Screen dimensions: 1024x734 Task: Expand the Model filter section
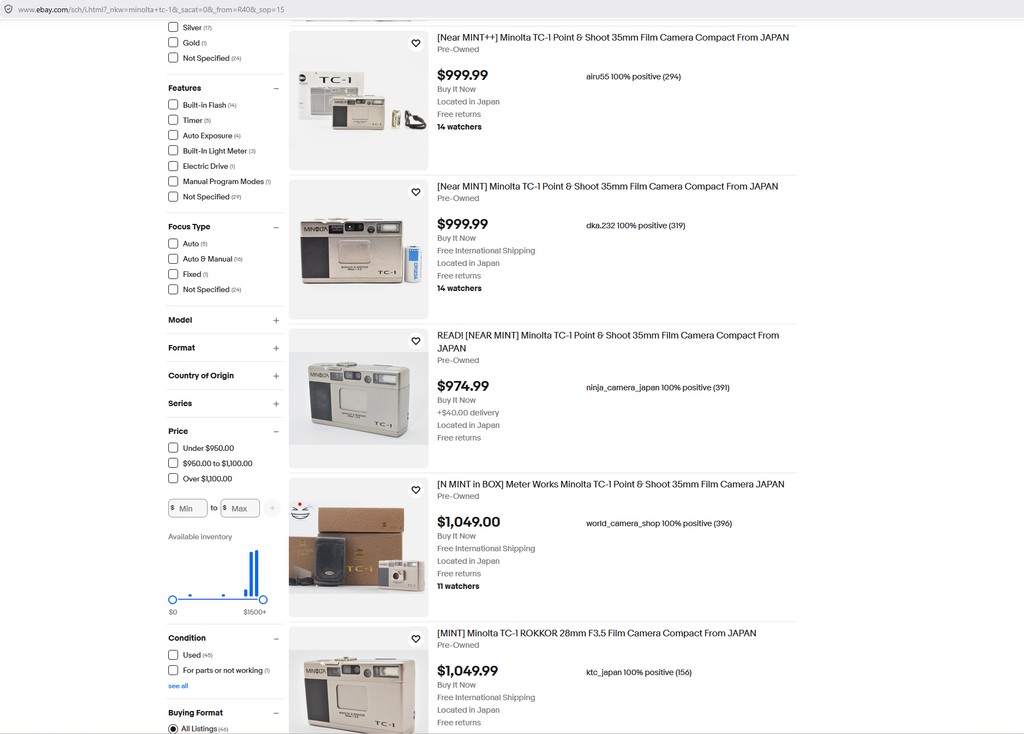pos(276,321)
